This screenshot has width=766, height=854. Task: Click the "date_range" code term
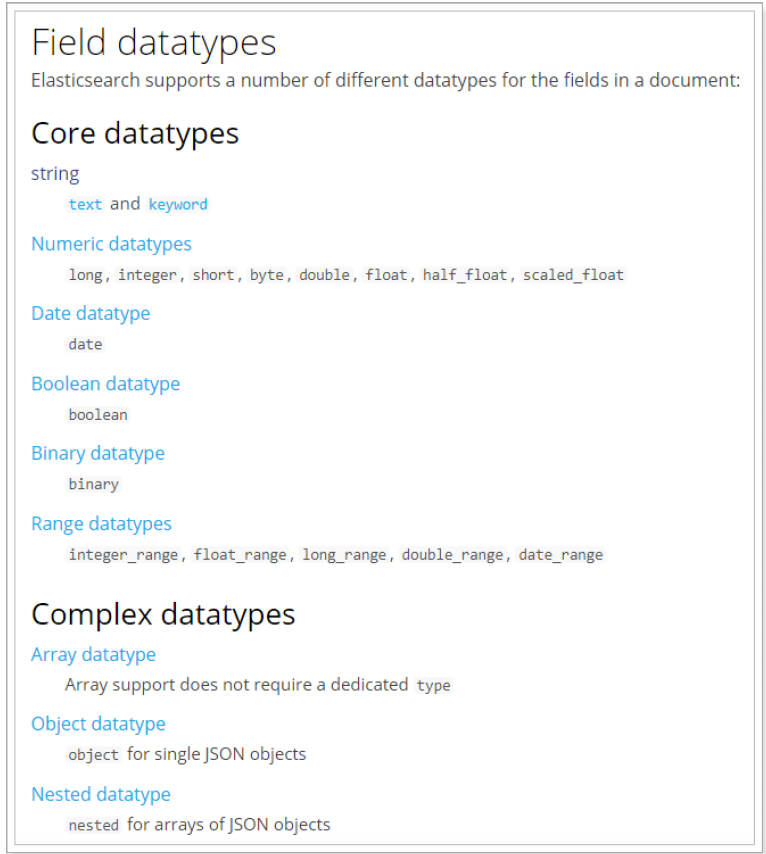click(561, 554)
